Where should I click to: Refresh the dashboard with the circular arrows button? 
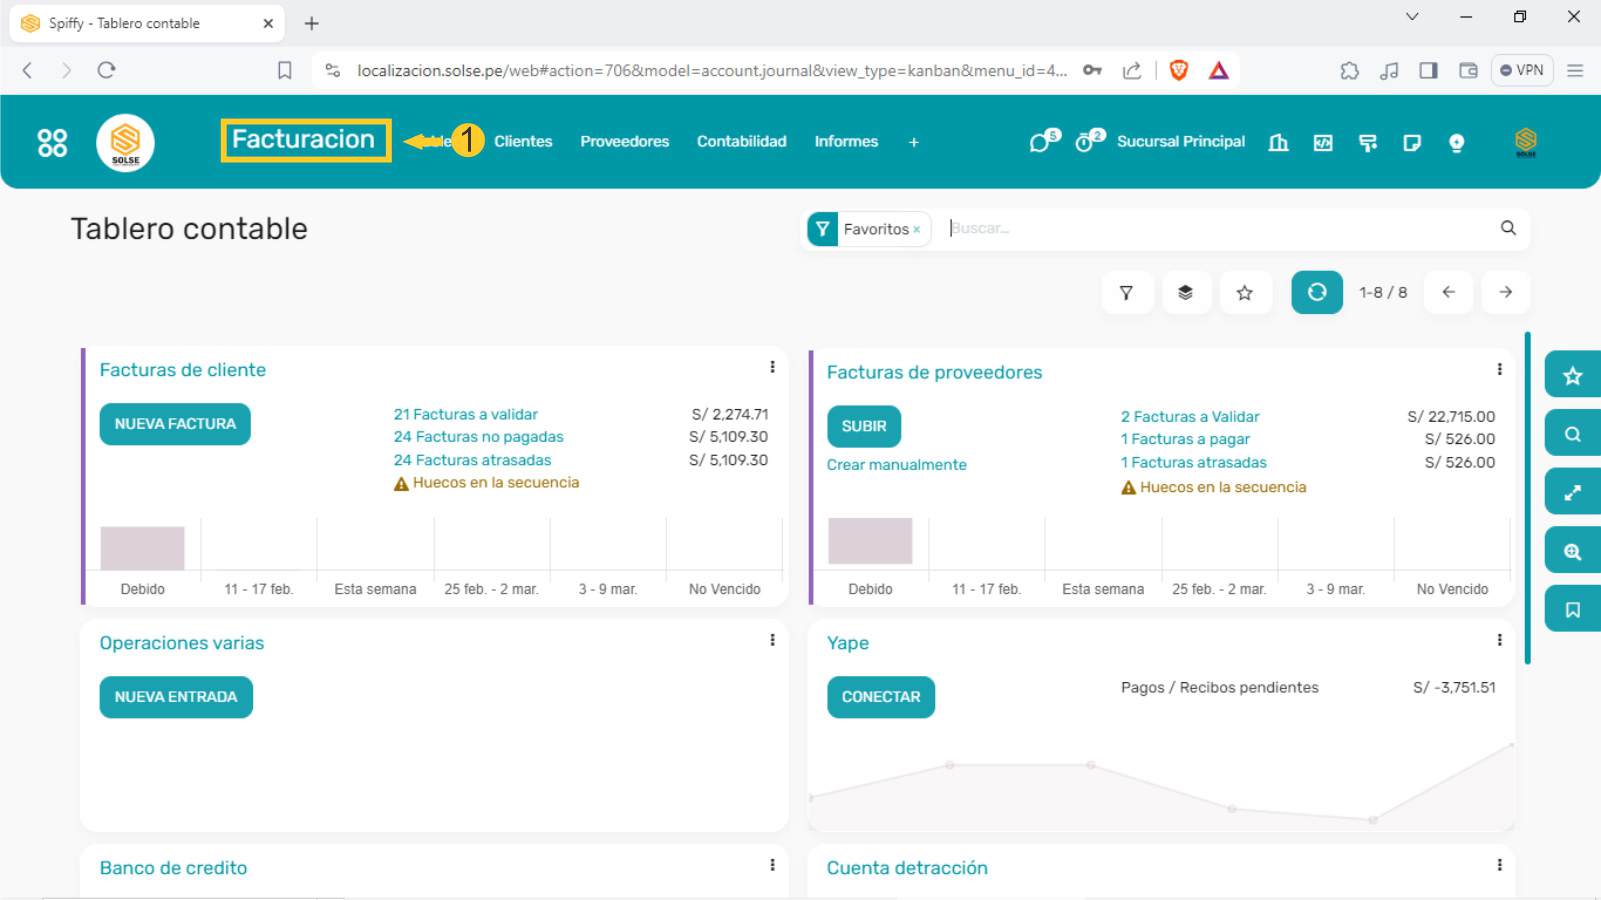coord(1316,292)
